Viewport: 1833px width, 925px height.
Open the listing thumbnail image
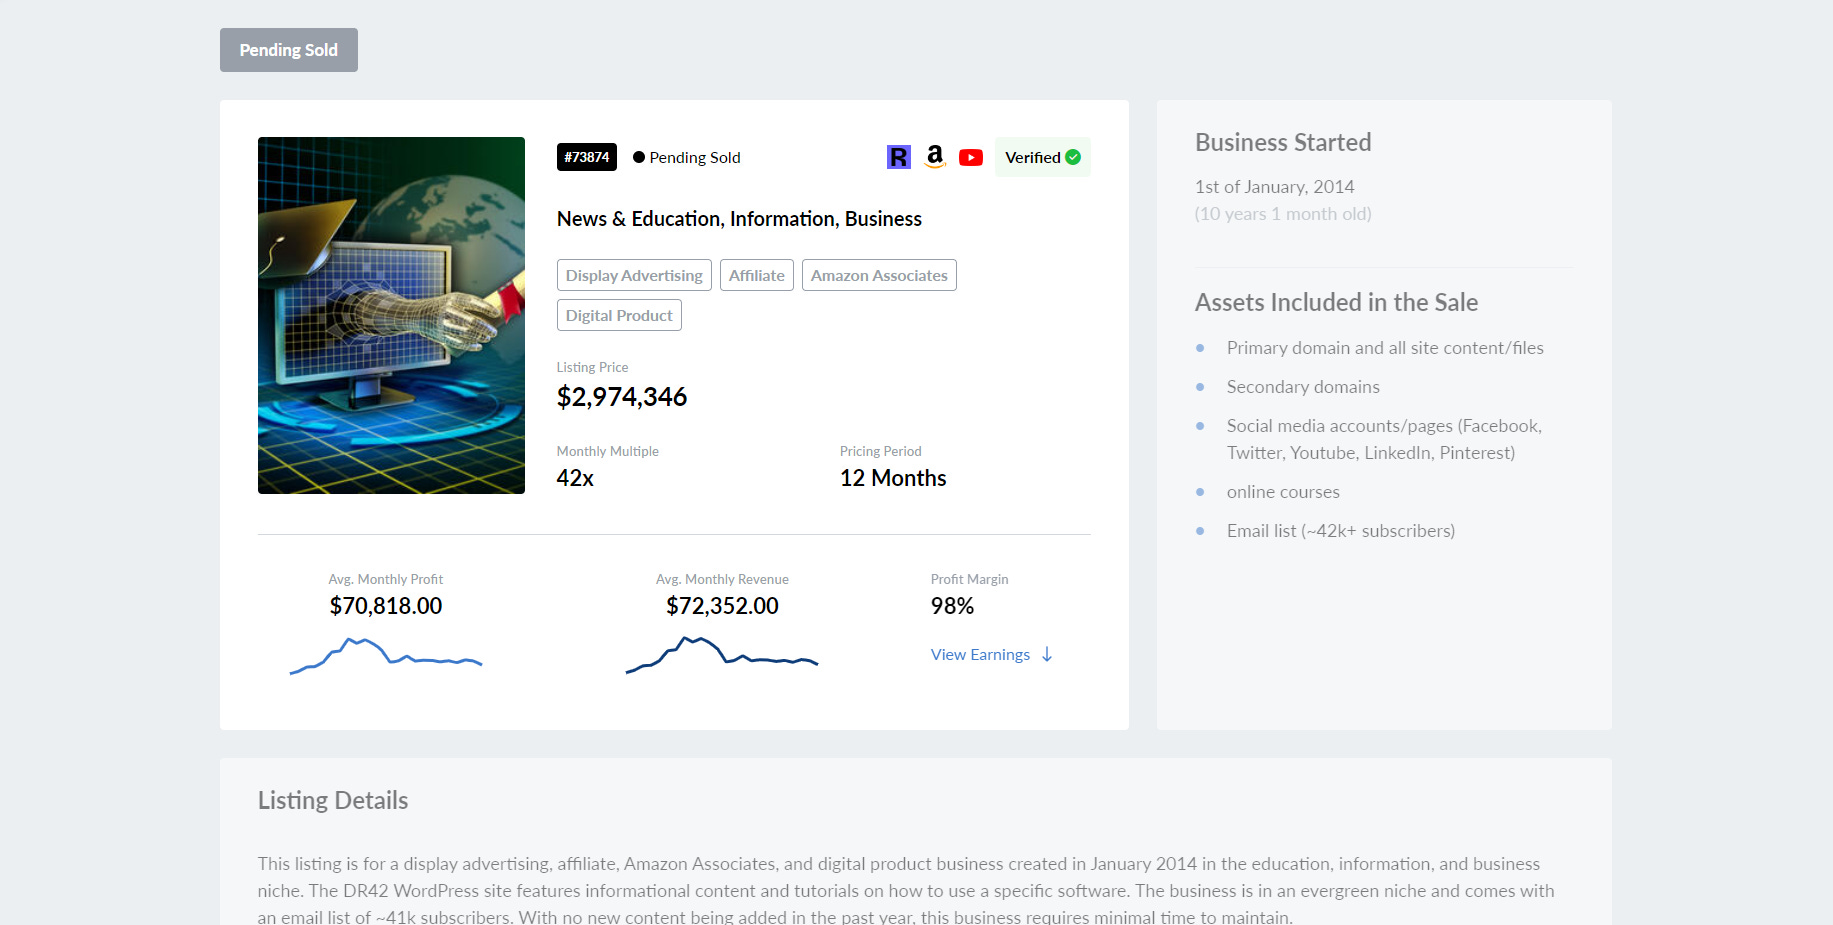click(391, 315)
